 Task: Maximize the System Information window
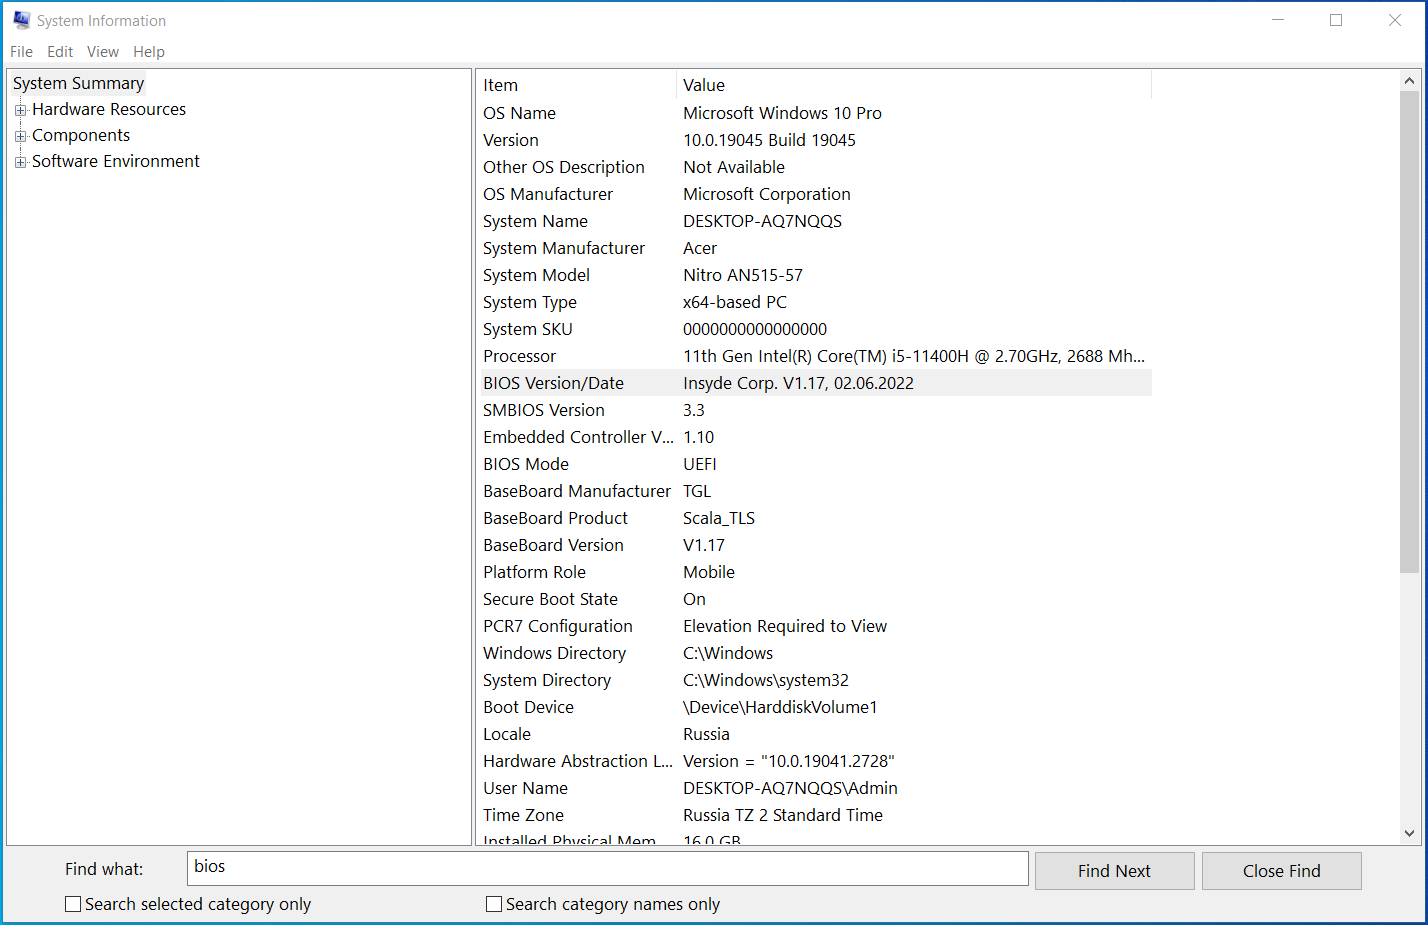pos(1336,20)
